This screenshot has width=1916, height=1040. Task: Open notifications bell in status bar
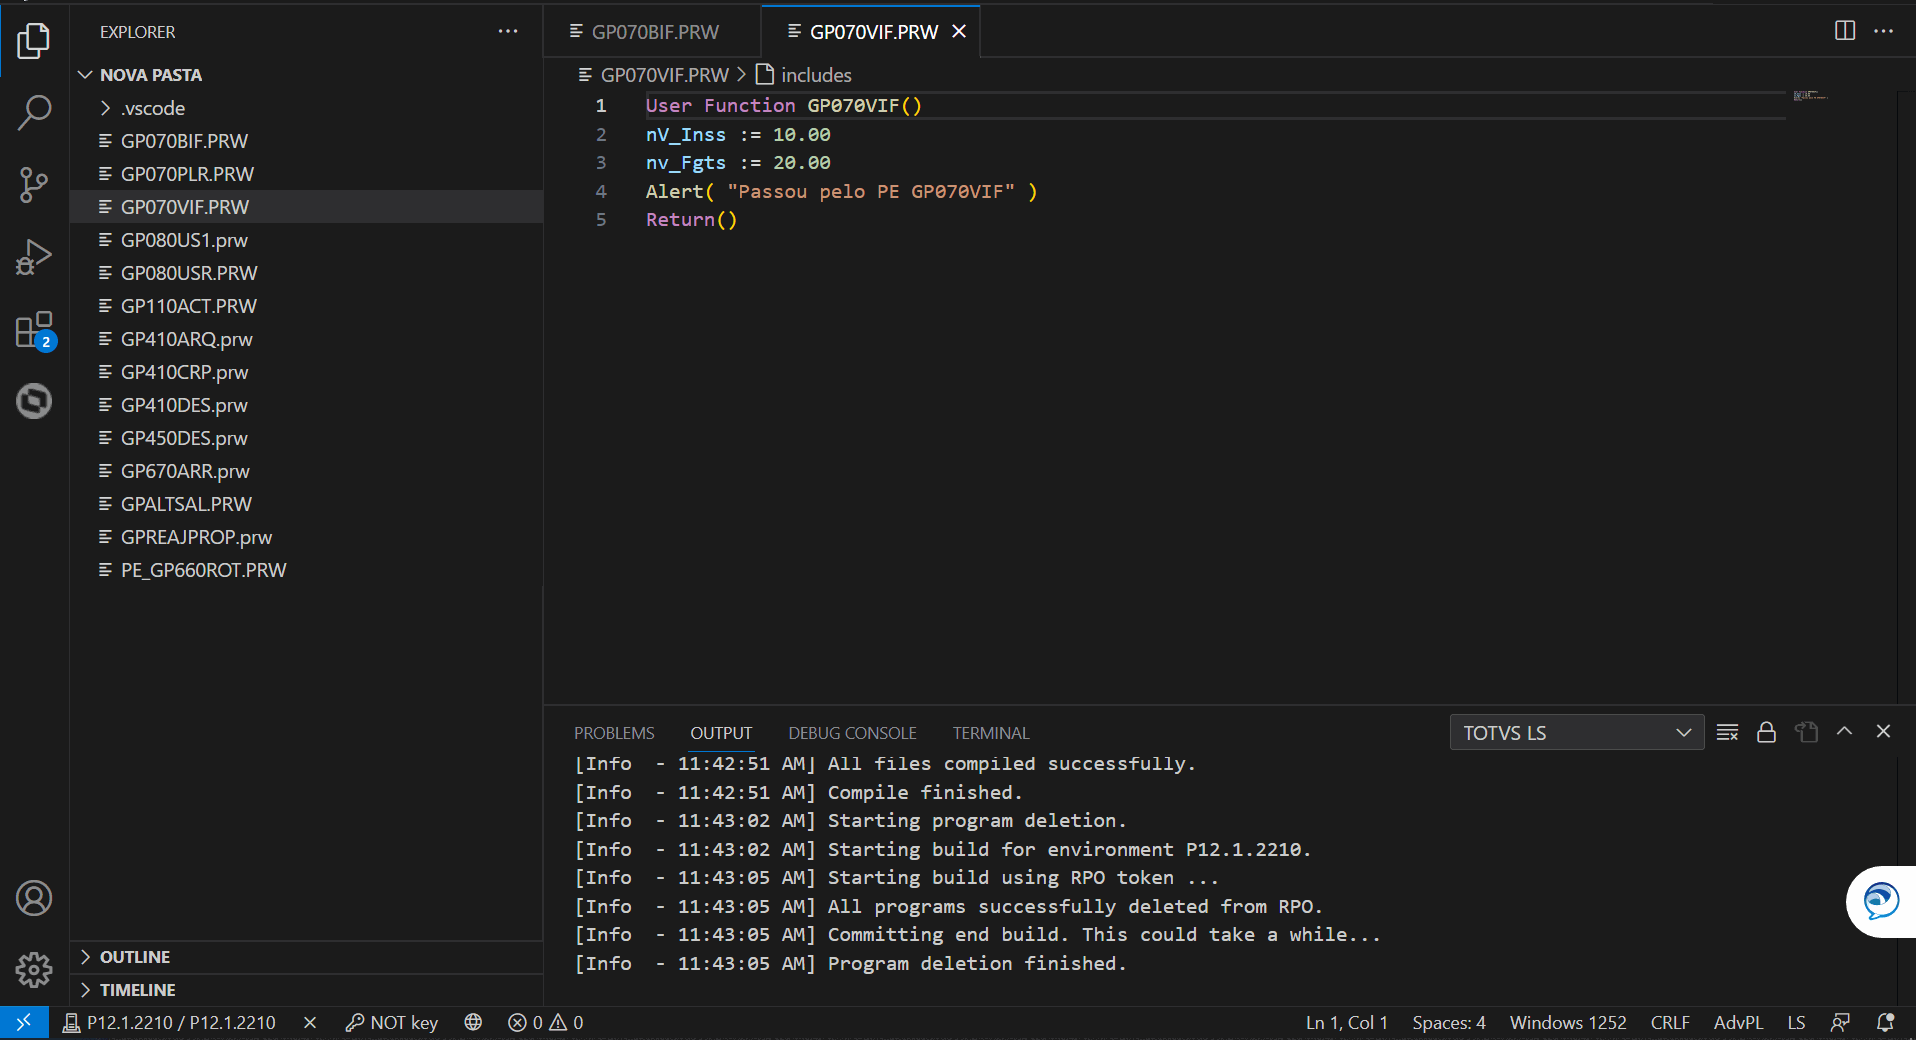click(x=1885, y=1023)
